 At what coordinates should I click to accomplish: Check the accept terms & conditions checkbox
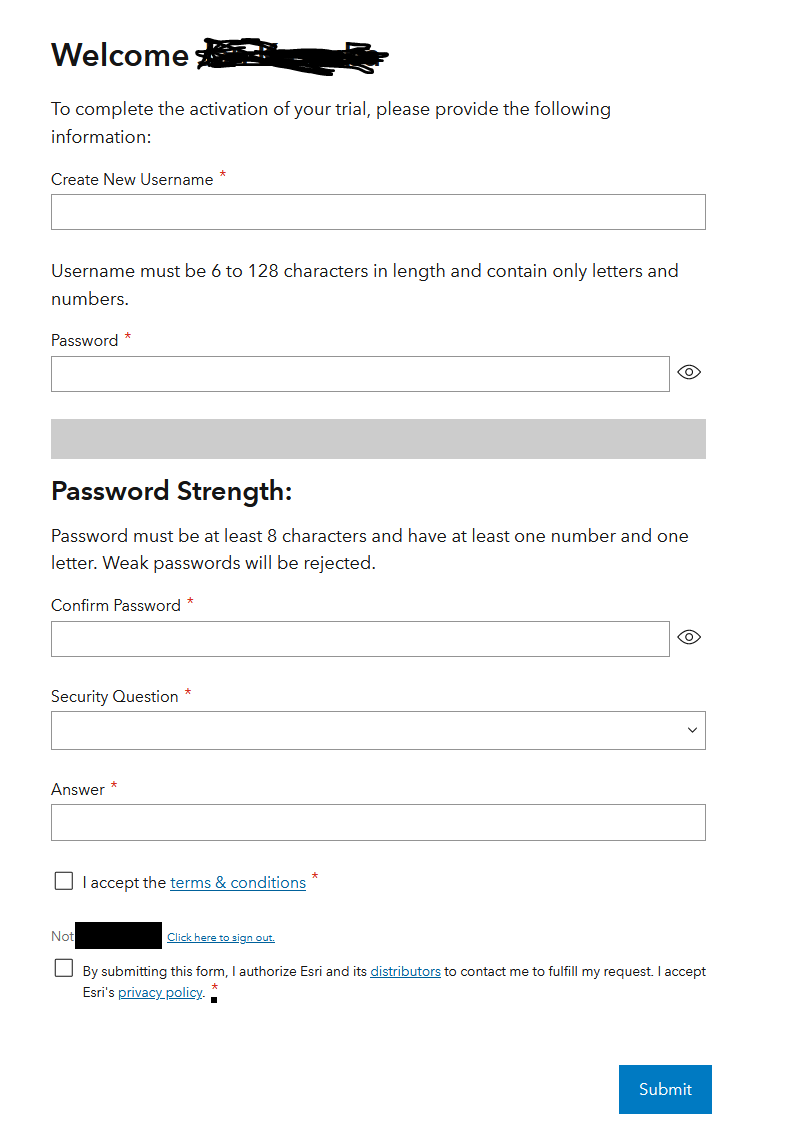point(64,881)
